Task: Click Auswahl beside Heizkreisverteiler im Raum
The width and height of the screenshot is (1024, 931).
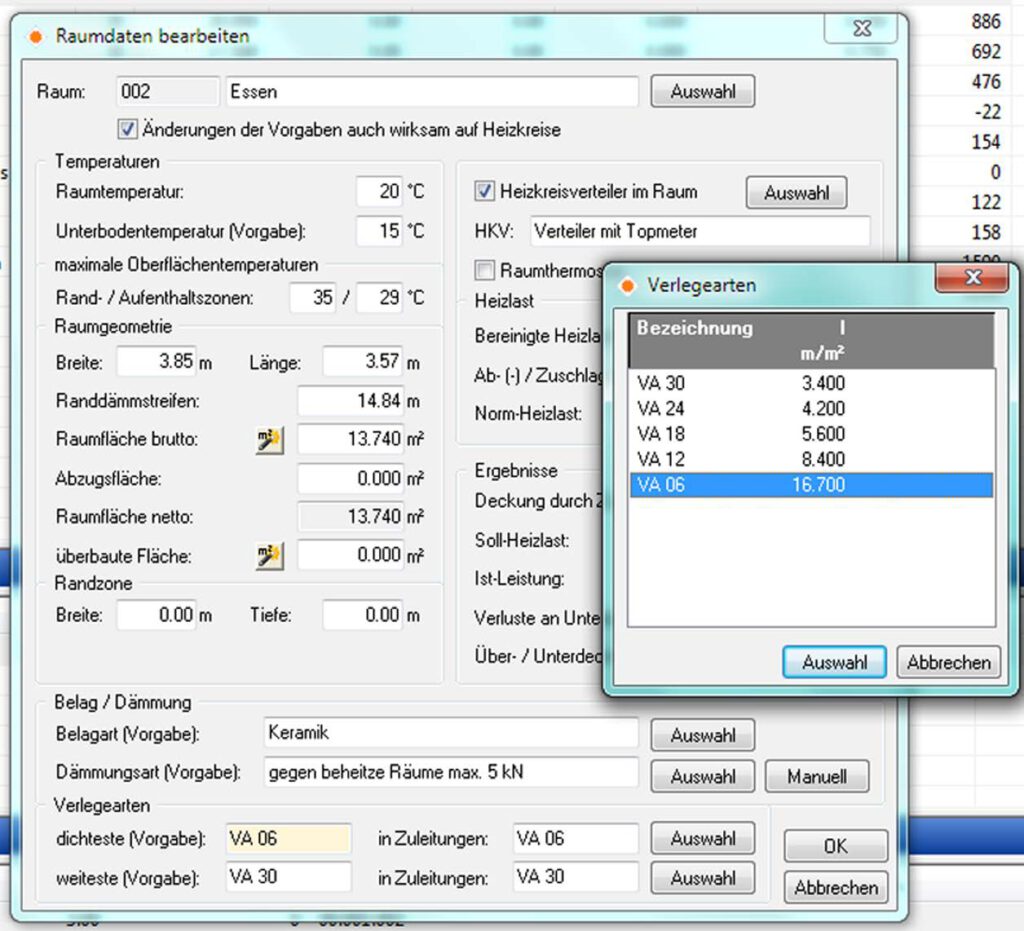Action: 797,193
